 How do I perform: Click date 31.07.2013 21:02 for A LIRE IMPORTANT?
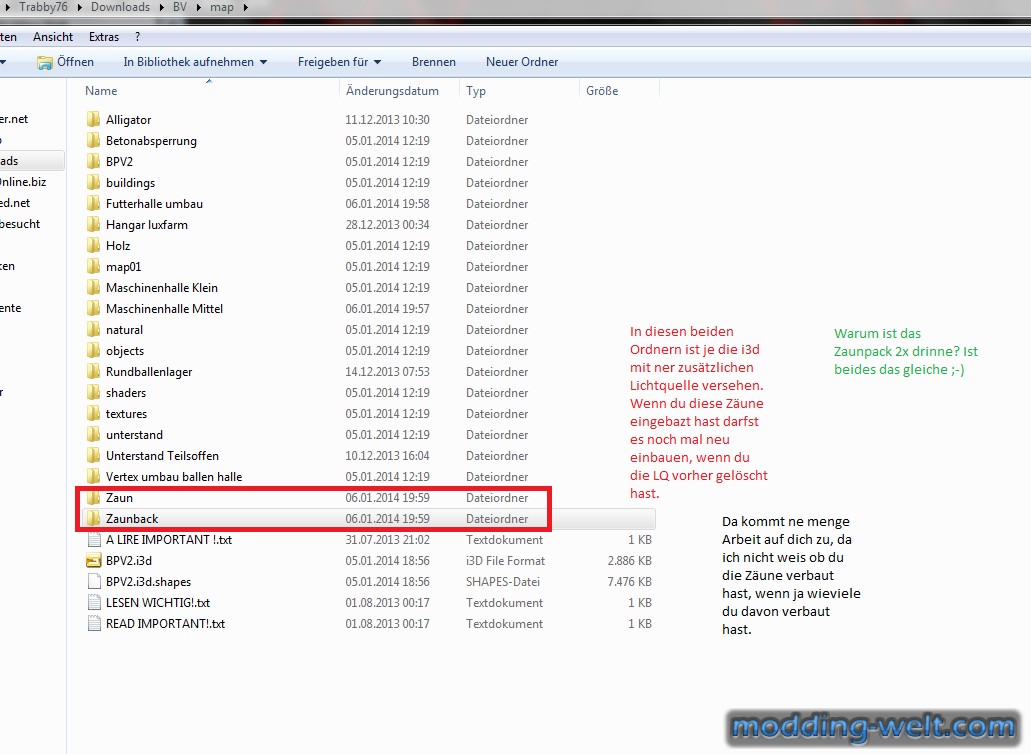[x=387, y=540]
